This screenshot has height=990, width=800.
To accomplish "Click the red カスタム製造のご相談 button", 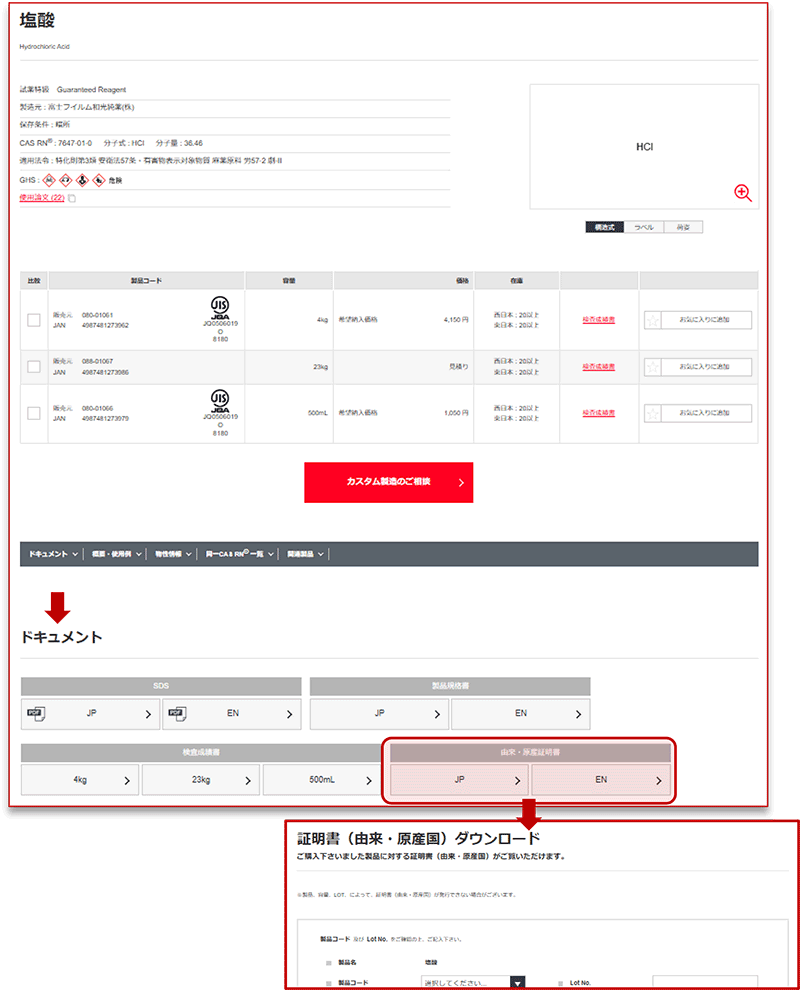I will click(x=388, y=482).
